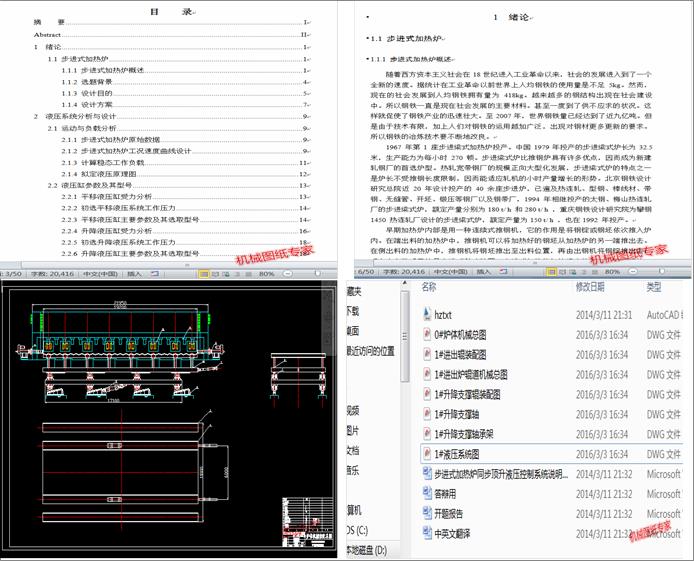Click the Abstract entry in table of contents
The image size is (694, 561).
(x=172, y=35)
